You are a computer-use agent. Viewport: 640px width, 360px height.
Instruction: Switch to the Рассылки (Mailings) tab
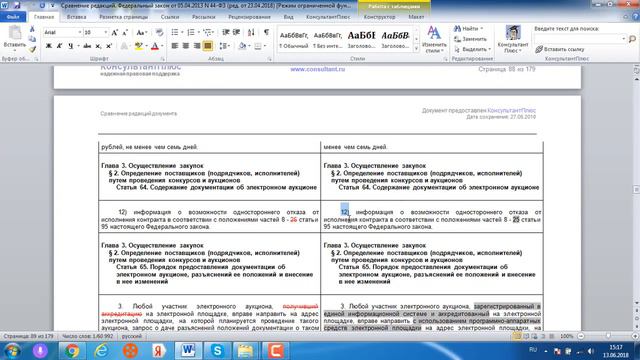204,17
